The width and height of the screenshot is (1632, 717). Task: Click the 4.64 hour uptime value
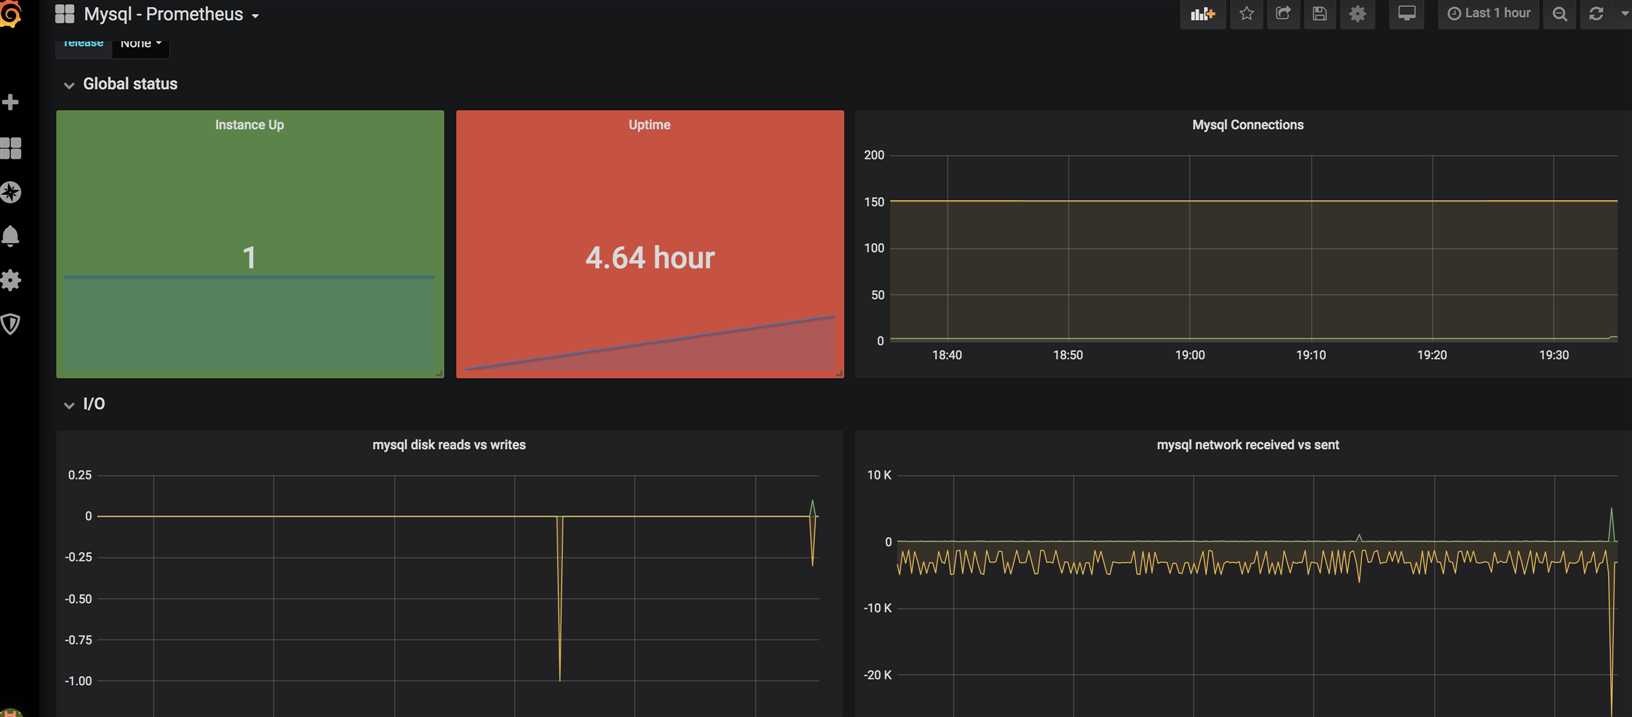(x=650, y=258)
